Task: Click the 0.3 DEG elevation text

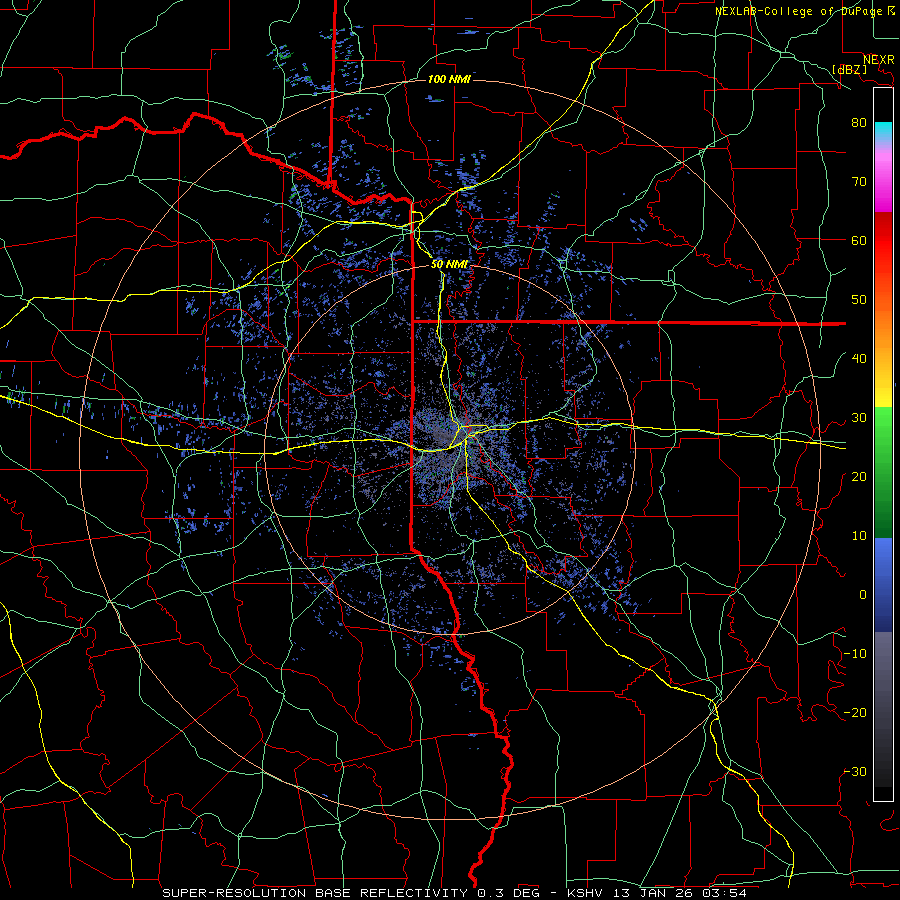Action: point(509,893)
